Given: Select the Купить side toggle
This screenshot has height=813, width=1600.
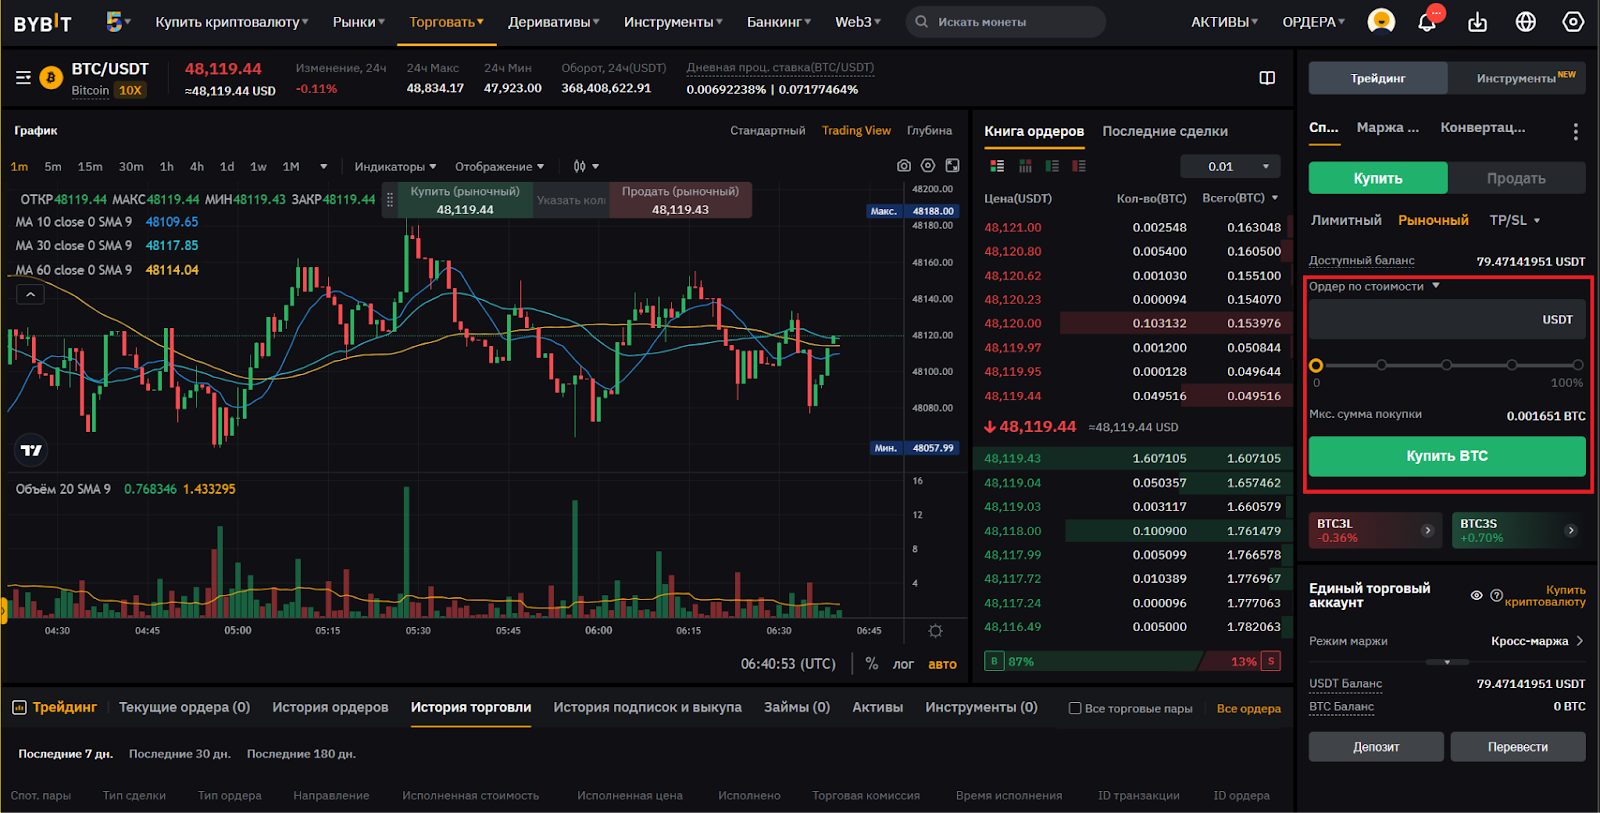Looking at the screenshot, I should 1378,178.
